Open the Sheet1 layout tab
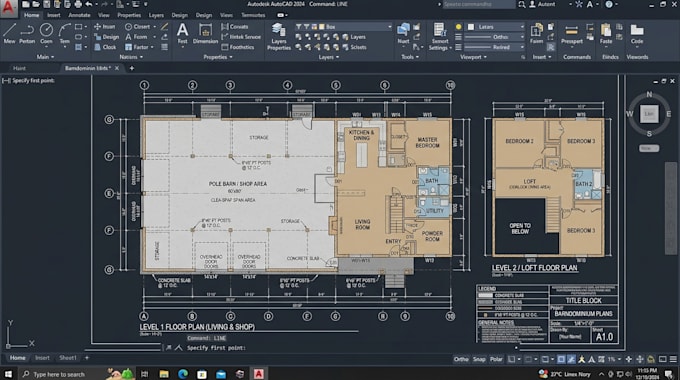 [x=68, y=358]
